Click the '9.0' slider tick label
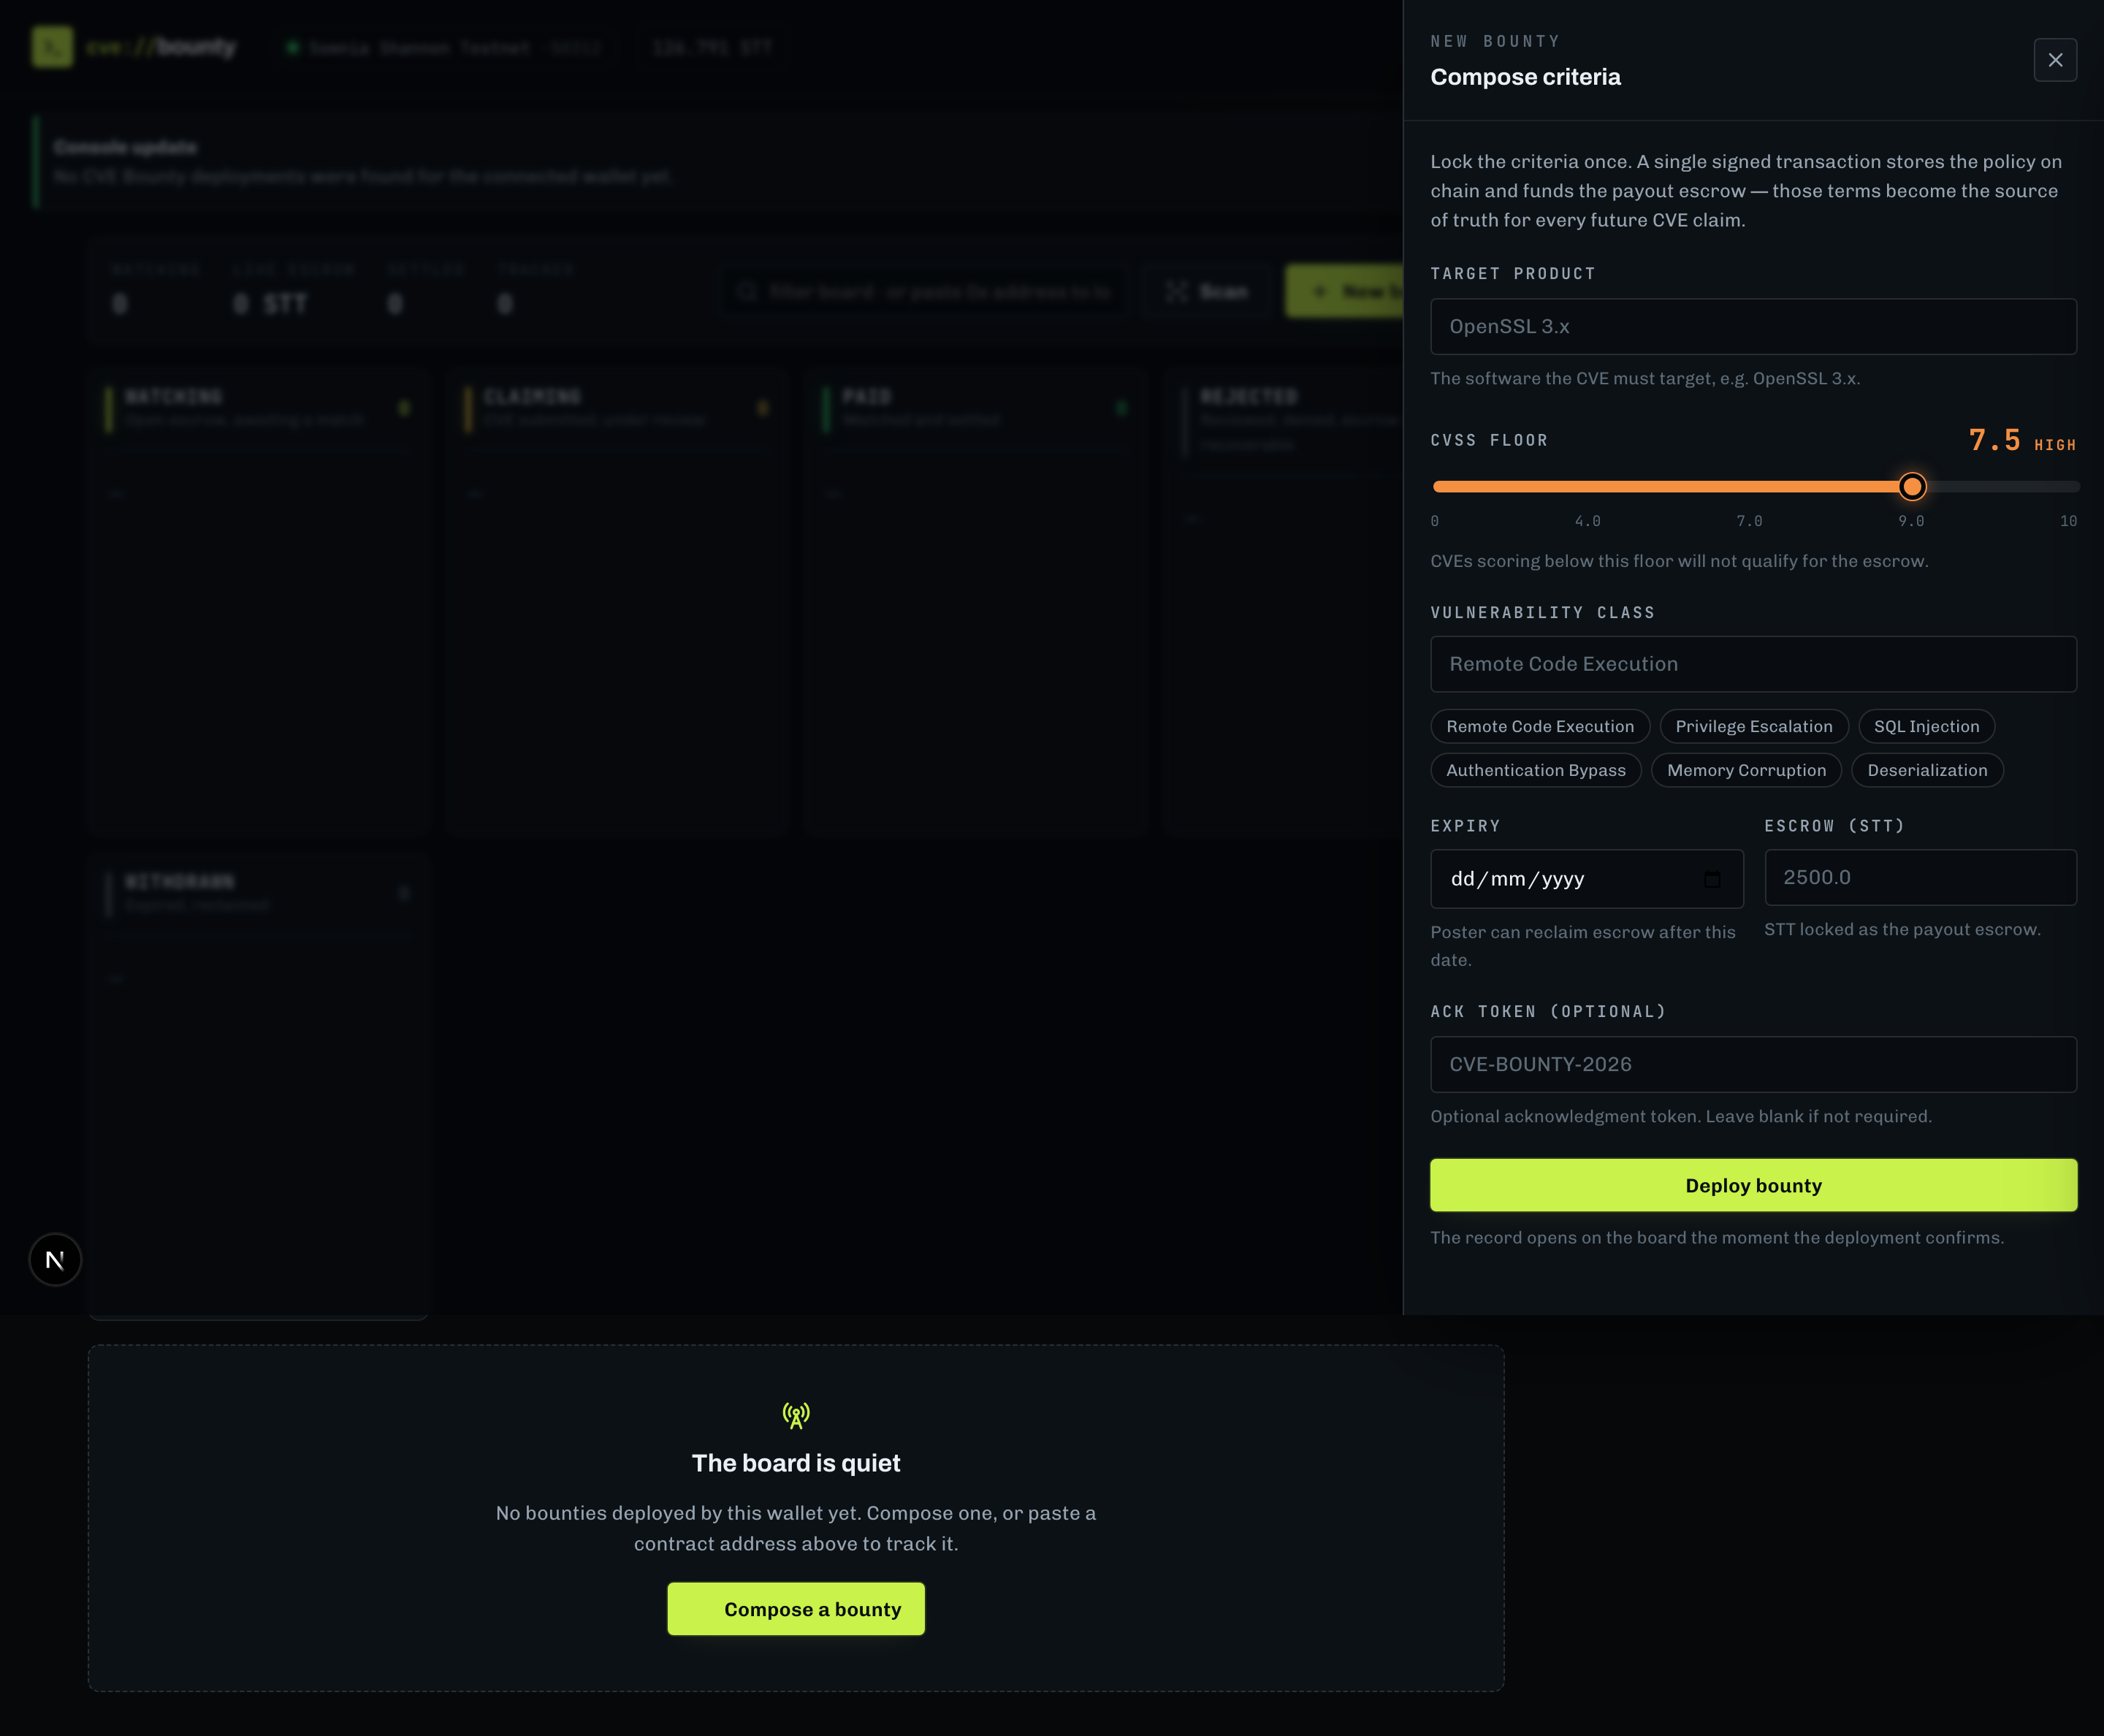2104x1736 pixels. [x=1911, y=521]
